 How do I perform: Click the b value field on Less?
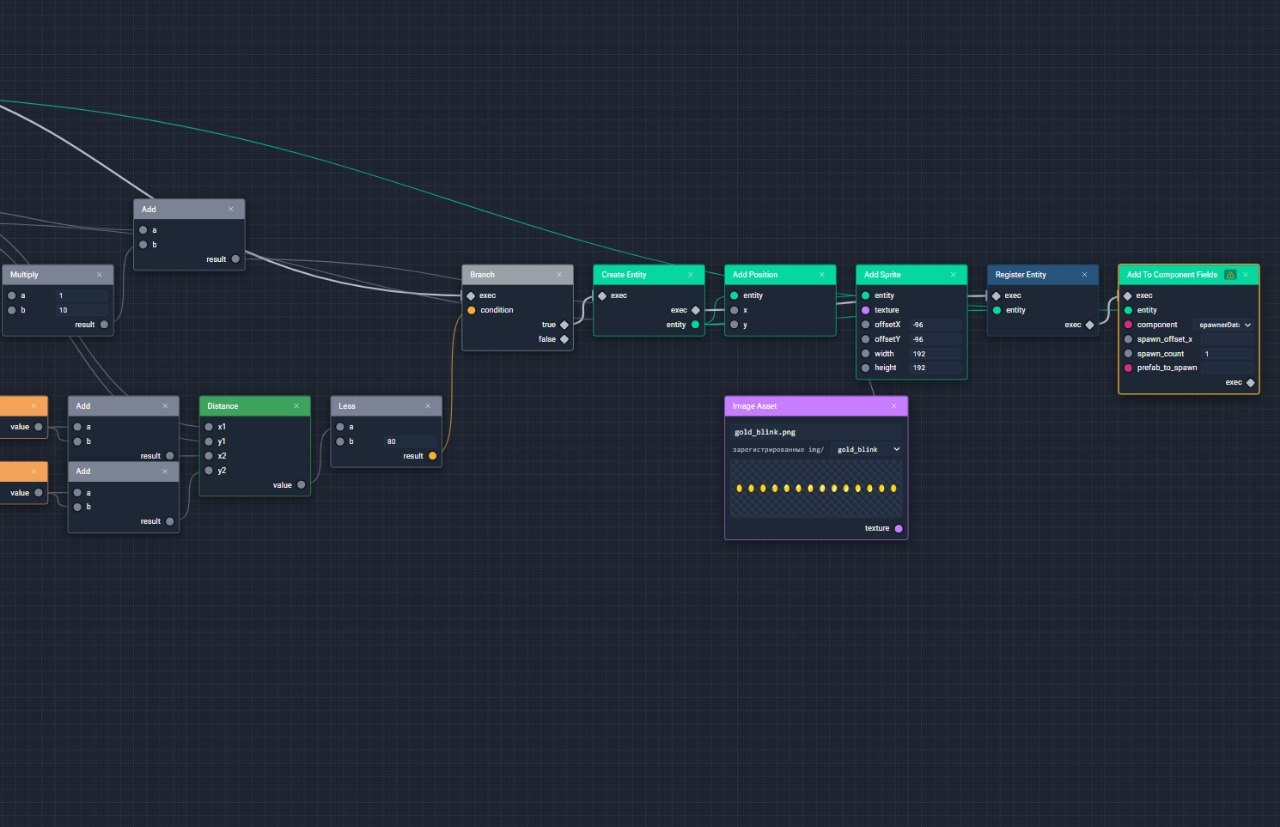pos(410,441)
